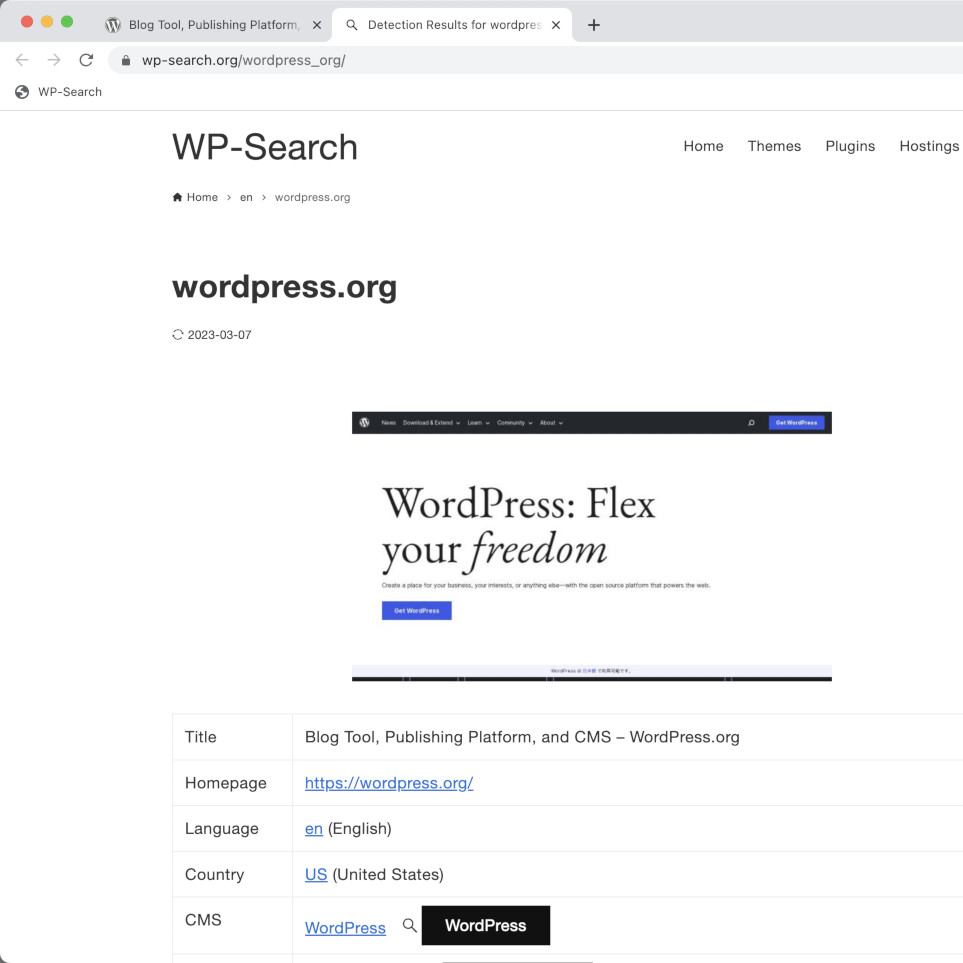
Task: Click the US country link
Action: click(316, 875)
